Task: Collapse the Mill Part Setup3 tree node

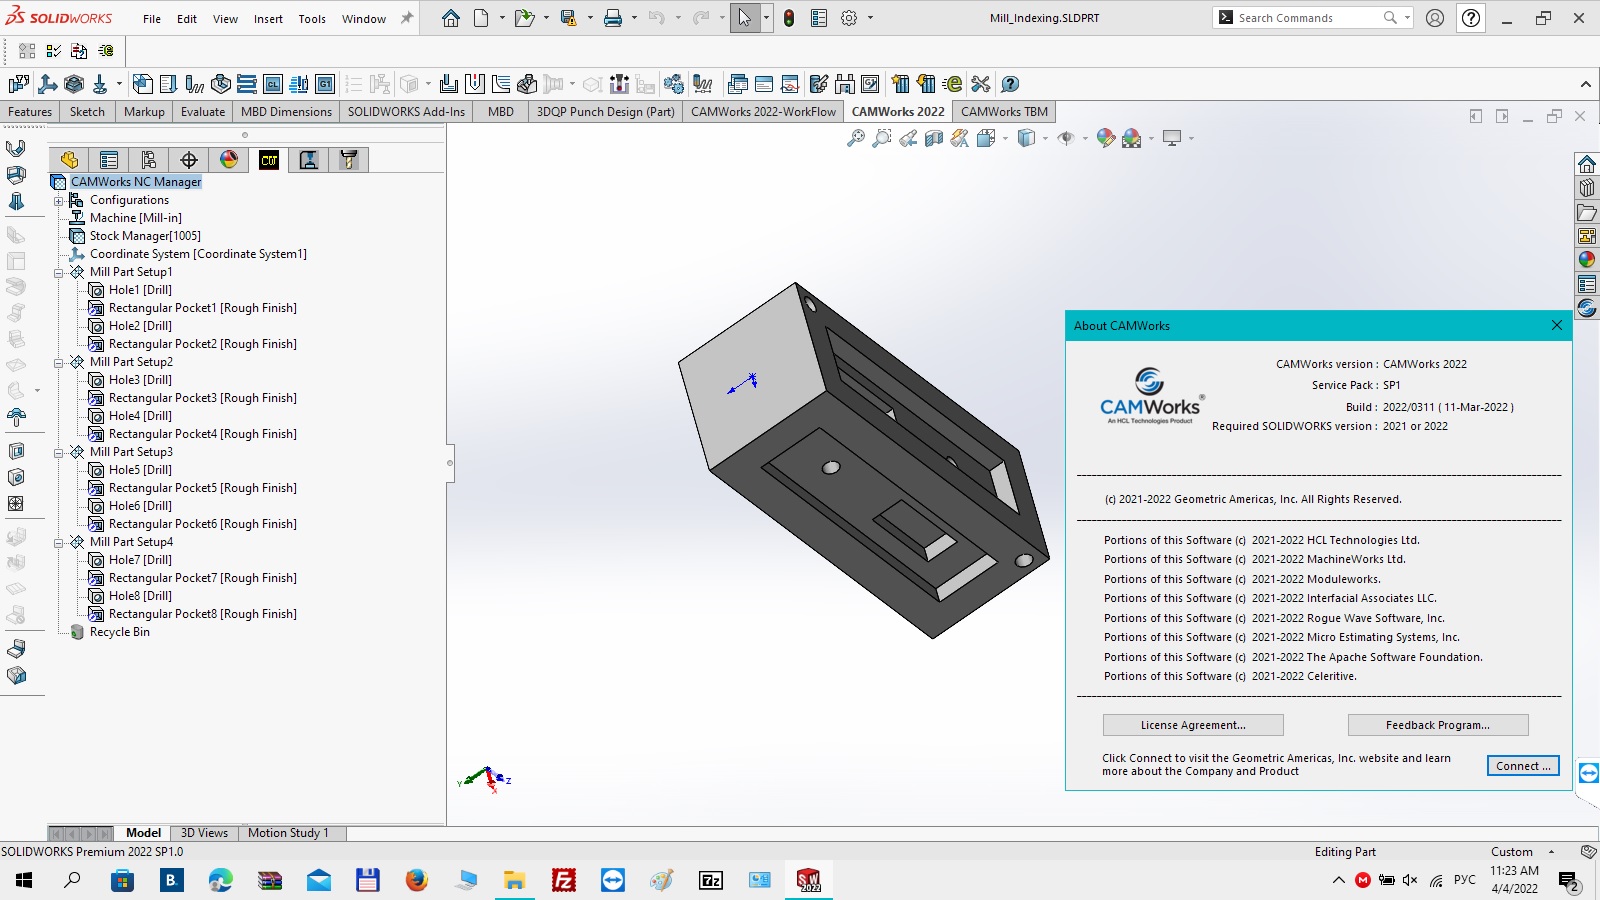Action: (x=58, y=453)
